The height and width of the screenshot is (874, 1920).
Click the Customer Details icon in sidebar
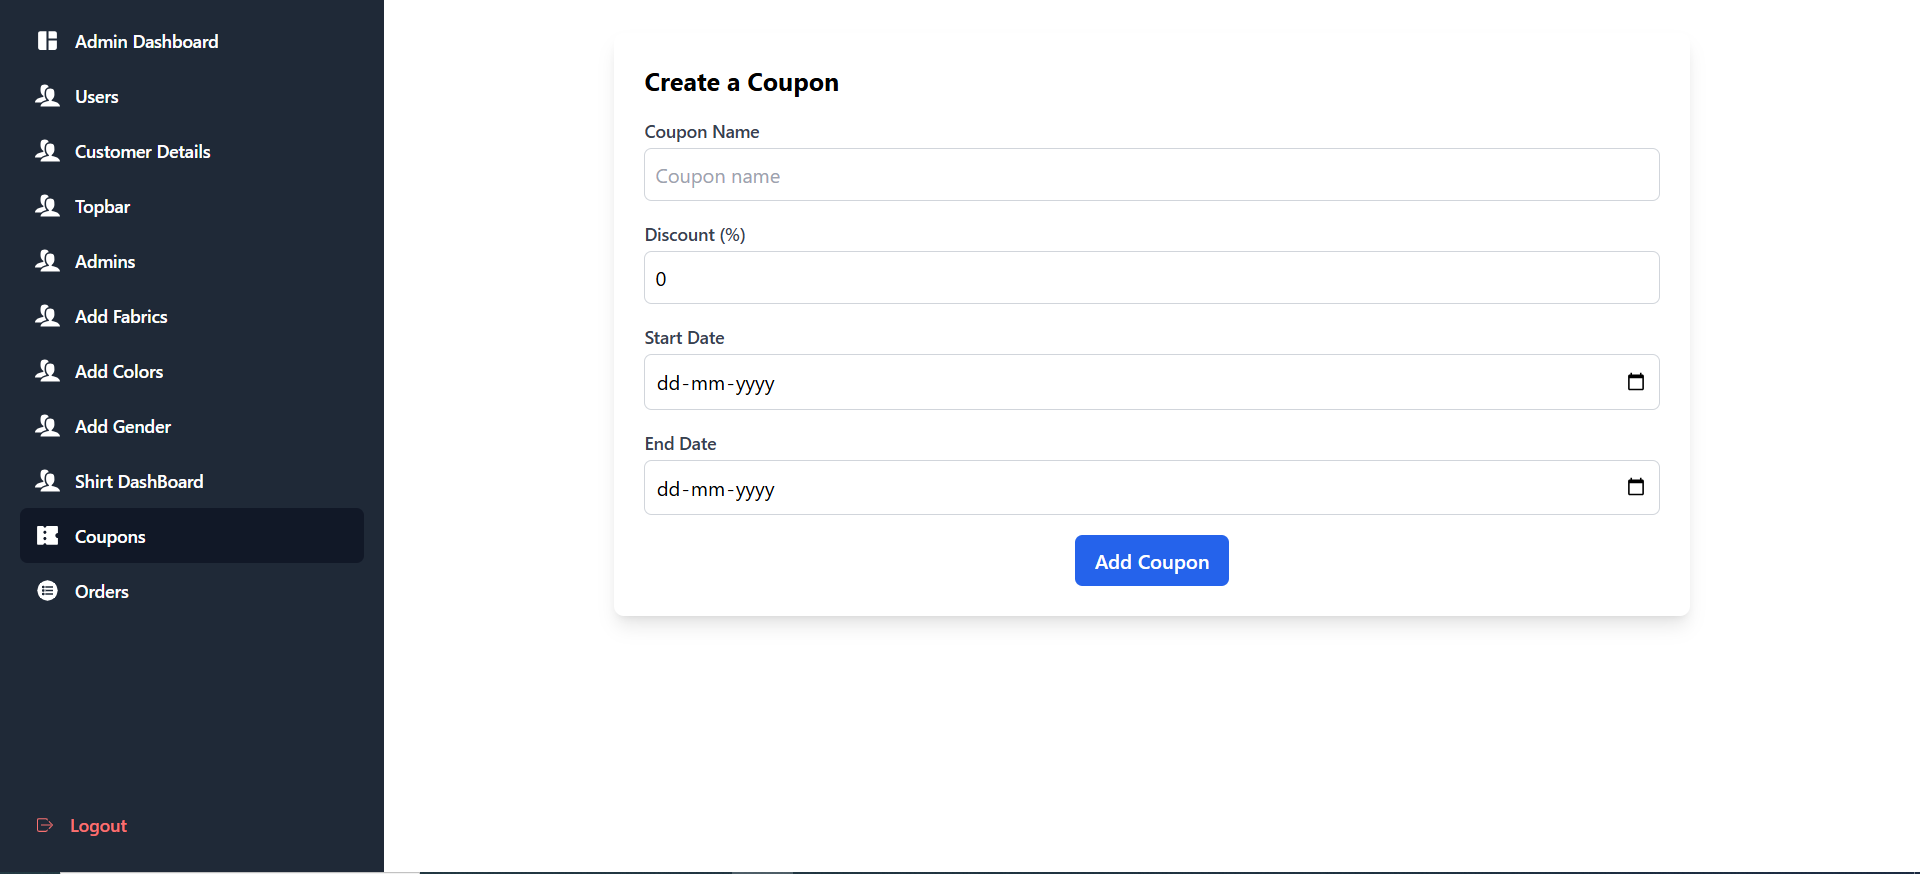point(47,151)
